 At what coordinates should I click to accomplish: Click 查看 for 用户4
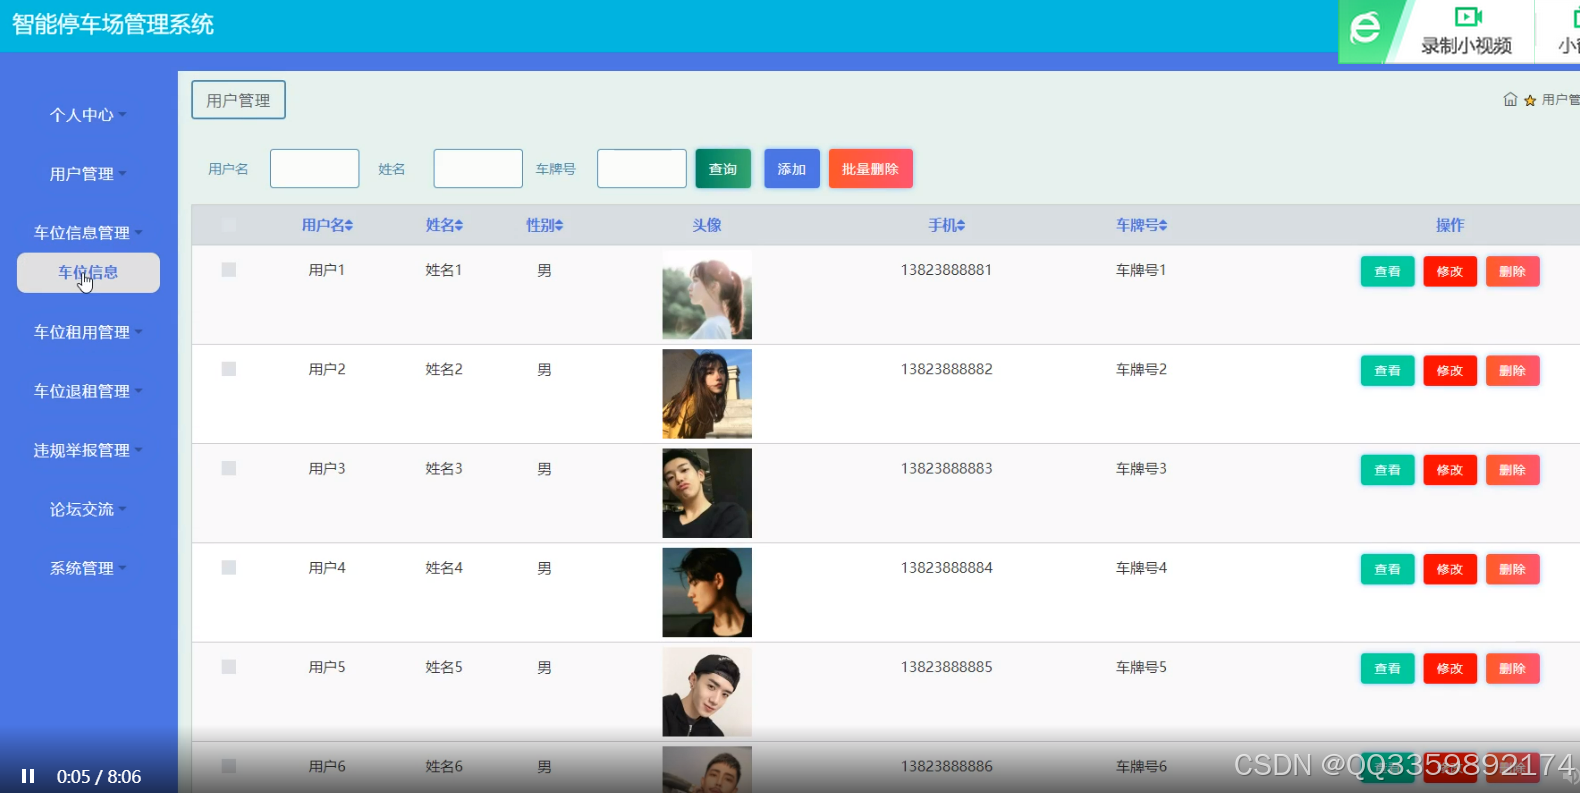1387,569
